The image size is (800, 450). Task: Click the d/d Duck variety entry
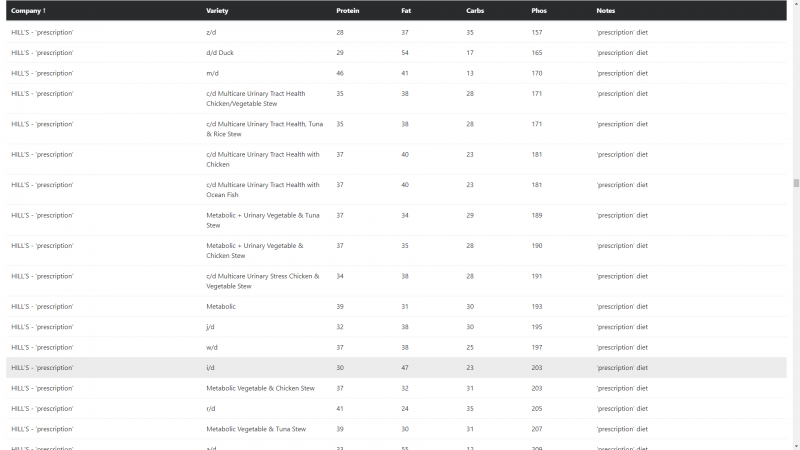pyautogui.click(x=219, y=53)
